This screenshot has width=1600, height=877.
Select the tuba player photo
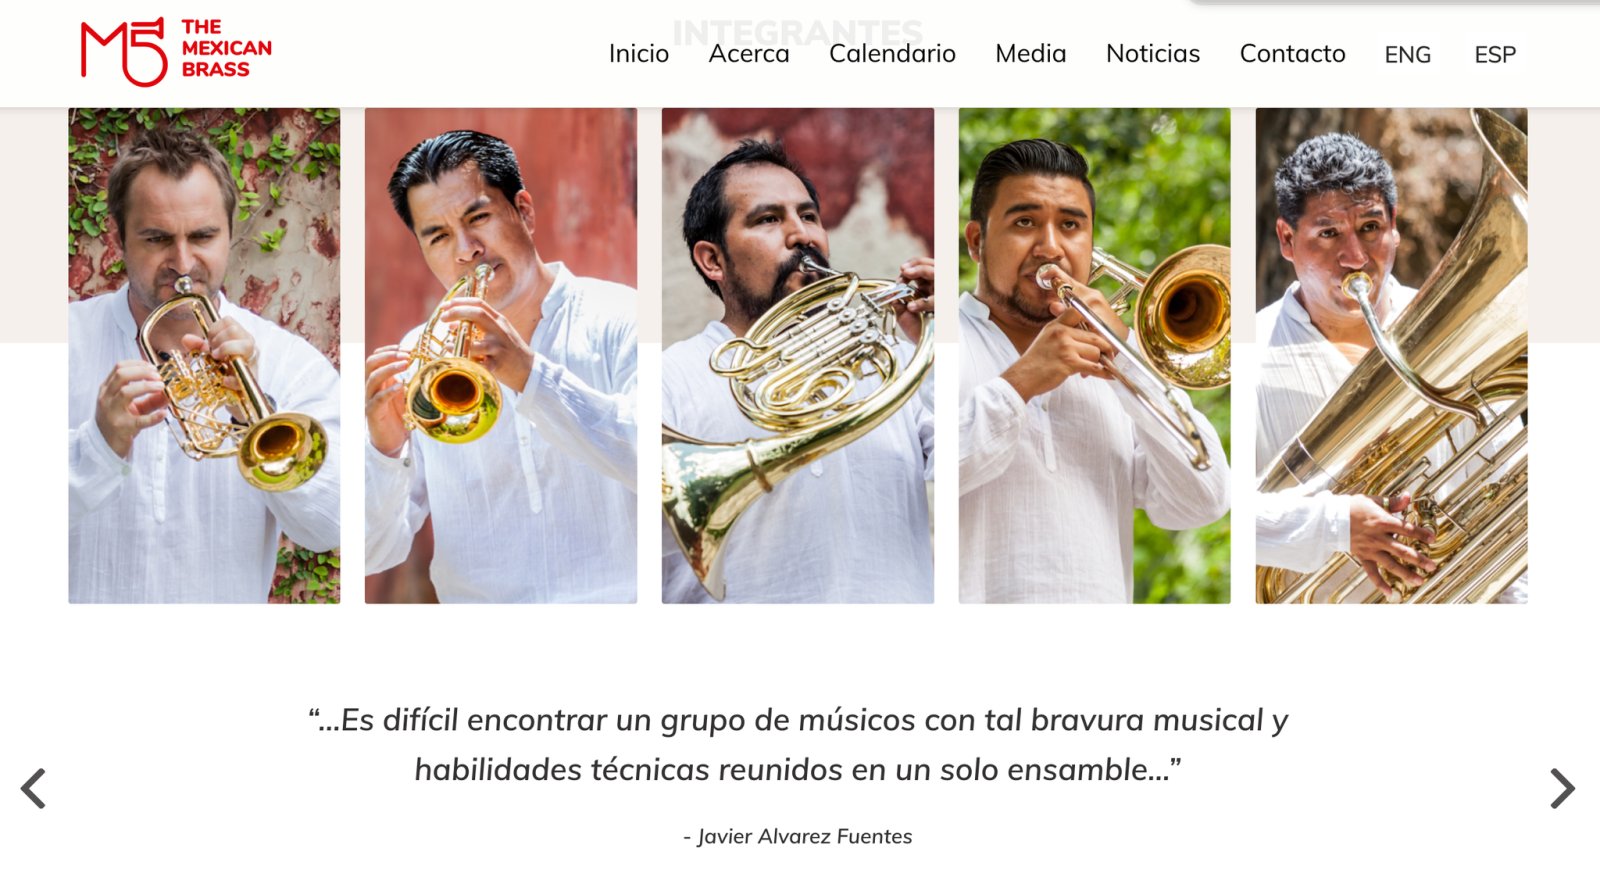[1392, 355]
